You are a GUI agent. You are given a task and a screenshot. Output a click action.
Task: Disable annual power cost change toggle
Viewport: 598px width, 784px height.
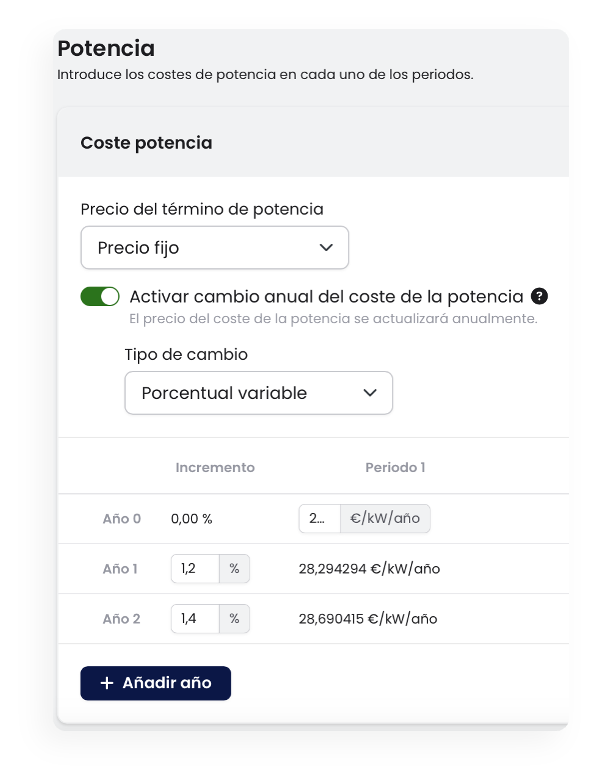(100, 296)
